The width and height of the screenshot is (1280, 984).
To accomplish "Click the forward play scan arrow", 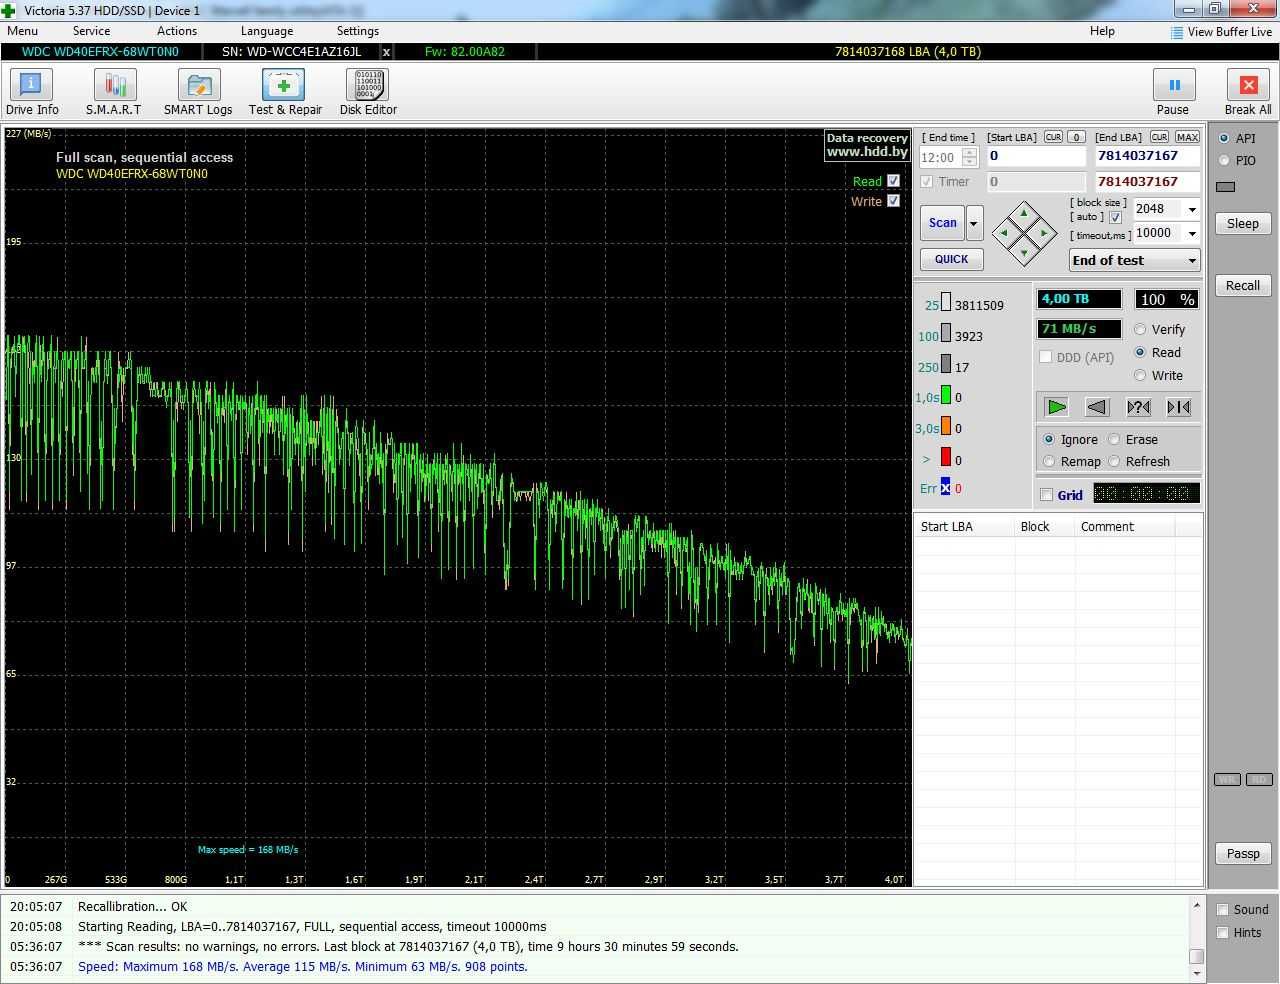I will click(x=1056, y=407).
